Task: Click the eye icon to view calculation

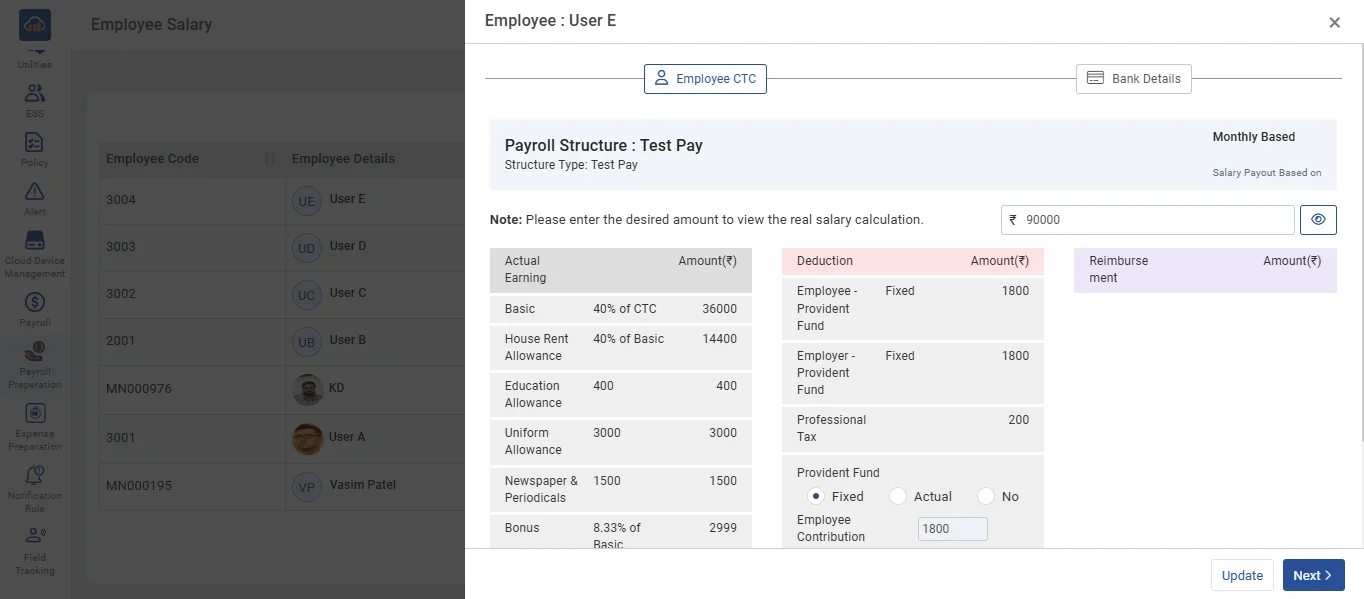Action: click(1318, 220)
